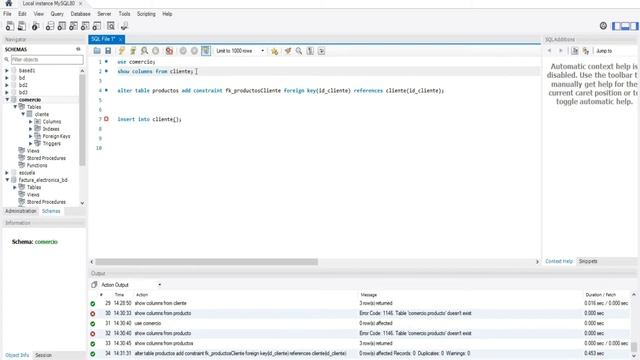640x360 pixels.
Task: Open the Scripting menu
Action: (x=146, y=13)
